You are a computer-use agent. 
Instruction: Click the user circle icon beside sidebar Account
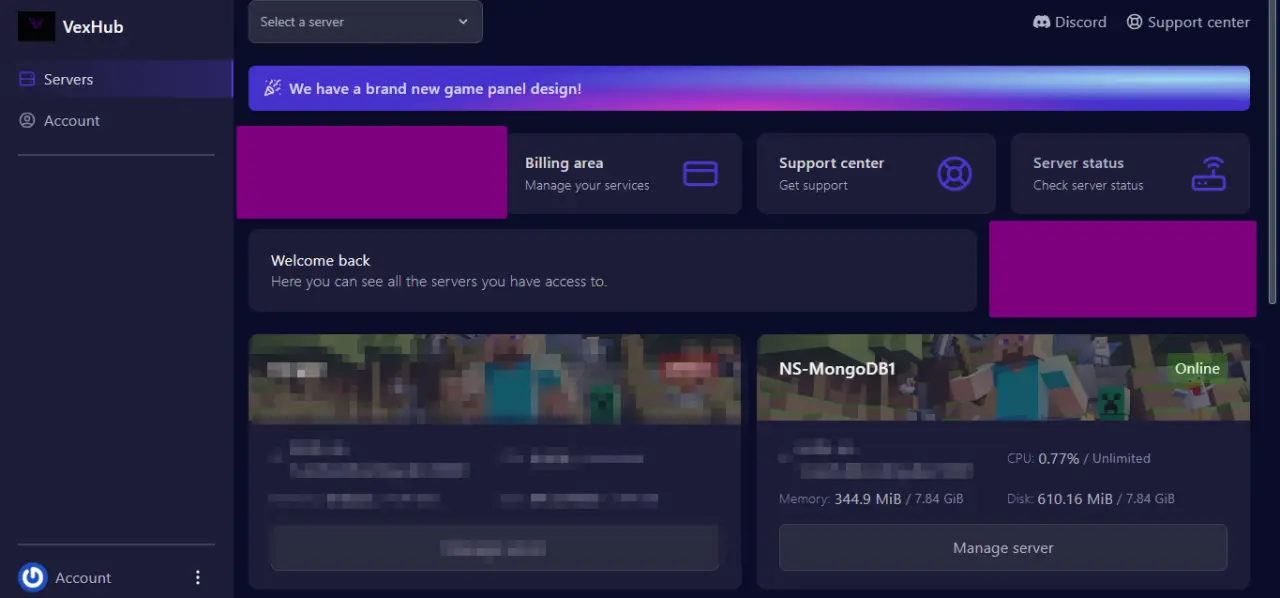point(27,120)
